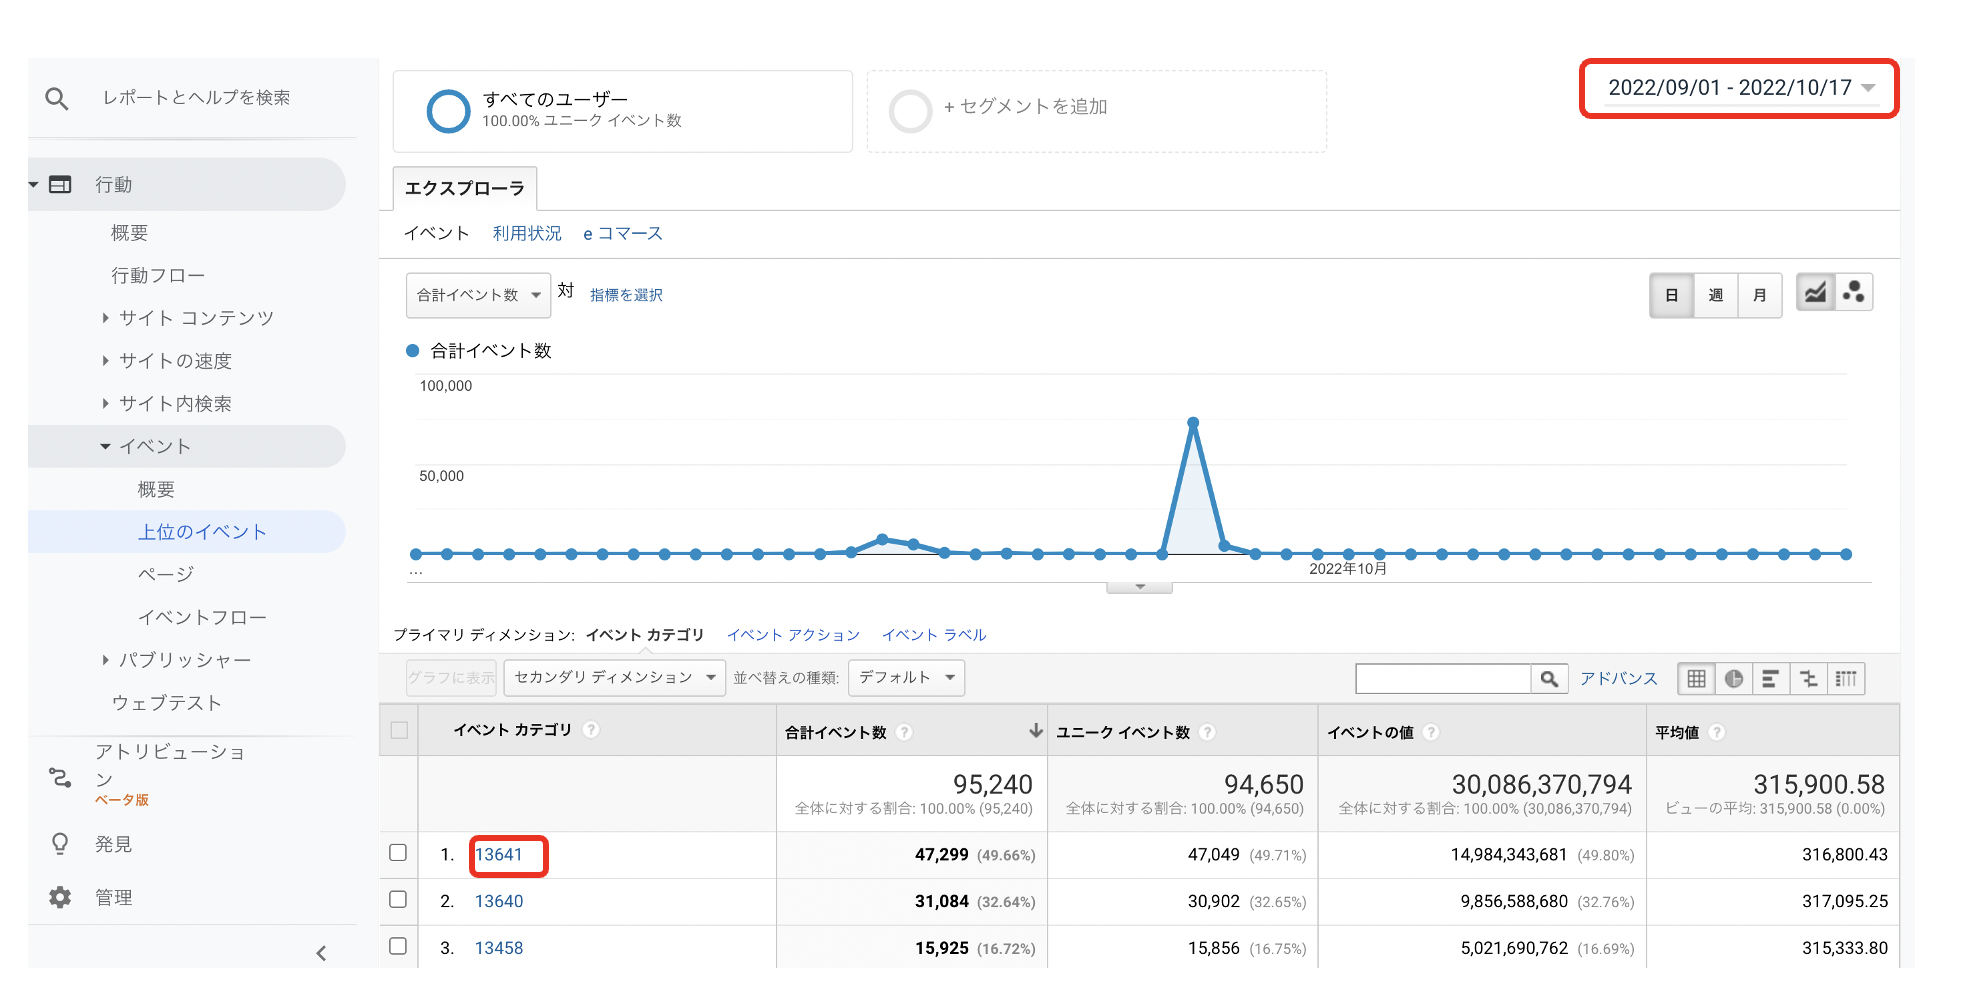Viewport: 1962px width, 1004px height.
Task: Click the search magnifier icon in sidebar
Action: pos(57,98)
